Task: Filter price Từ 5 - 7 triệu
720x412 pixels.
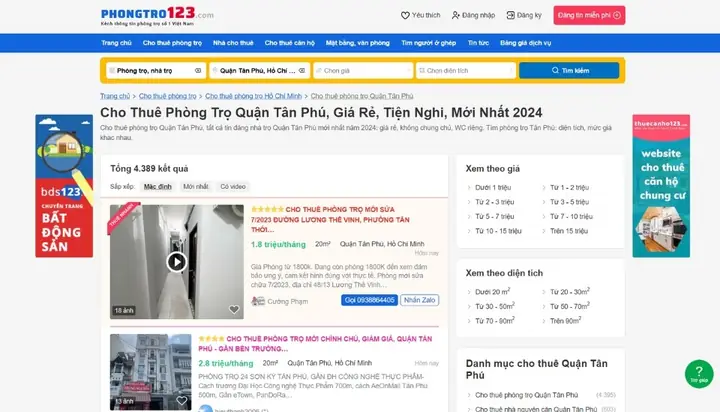Action: click(495, 216)
